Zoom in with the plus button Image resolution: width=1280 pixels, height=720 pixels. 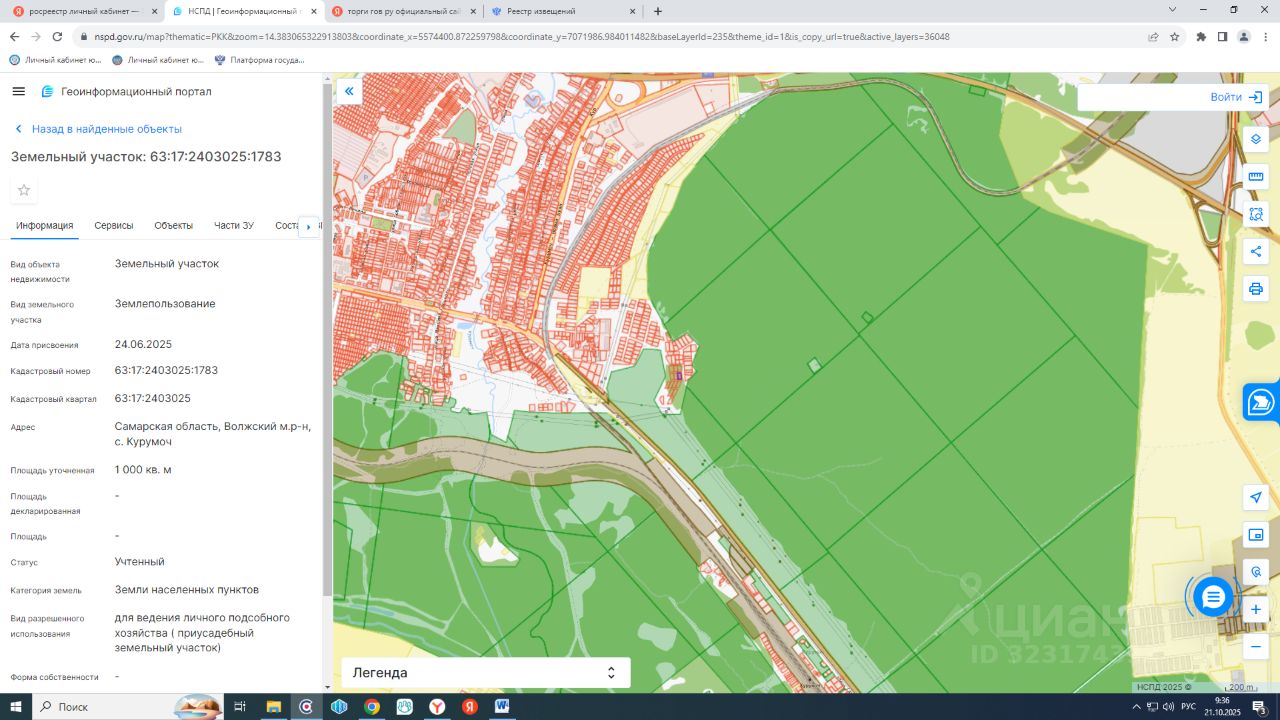[x=1256, y=609]
